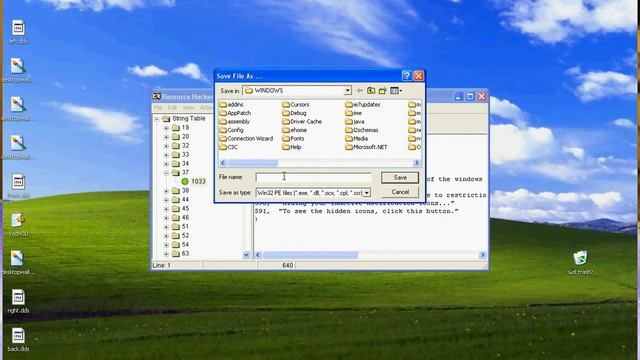
Task: Click the text line starting with 591
Action: (x=356, y=211)
